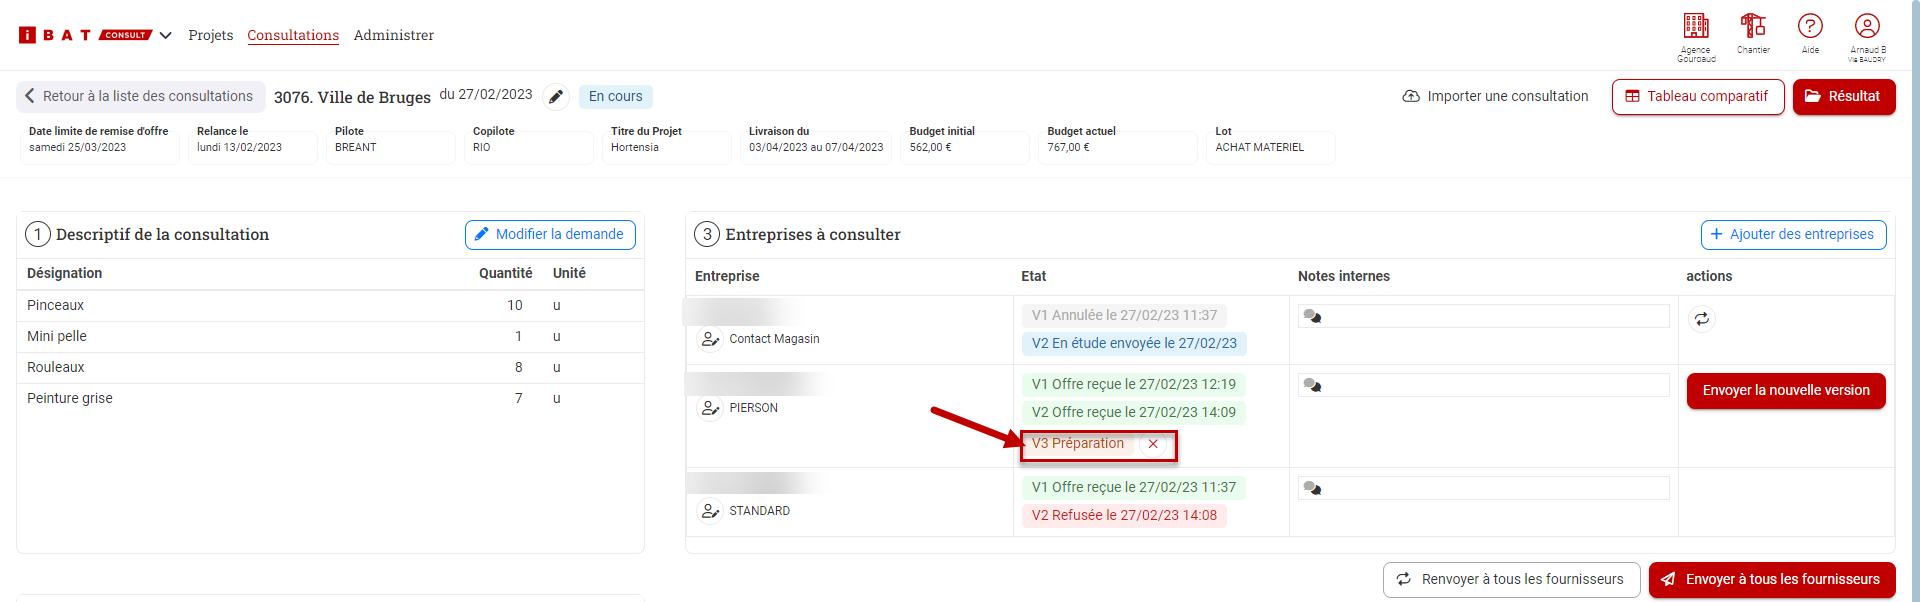
Task: Open the Projets menu
Action: 210,35
